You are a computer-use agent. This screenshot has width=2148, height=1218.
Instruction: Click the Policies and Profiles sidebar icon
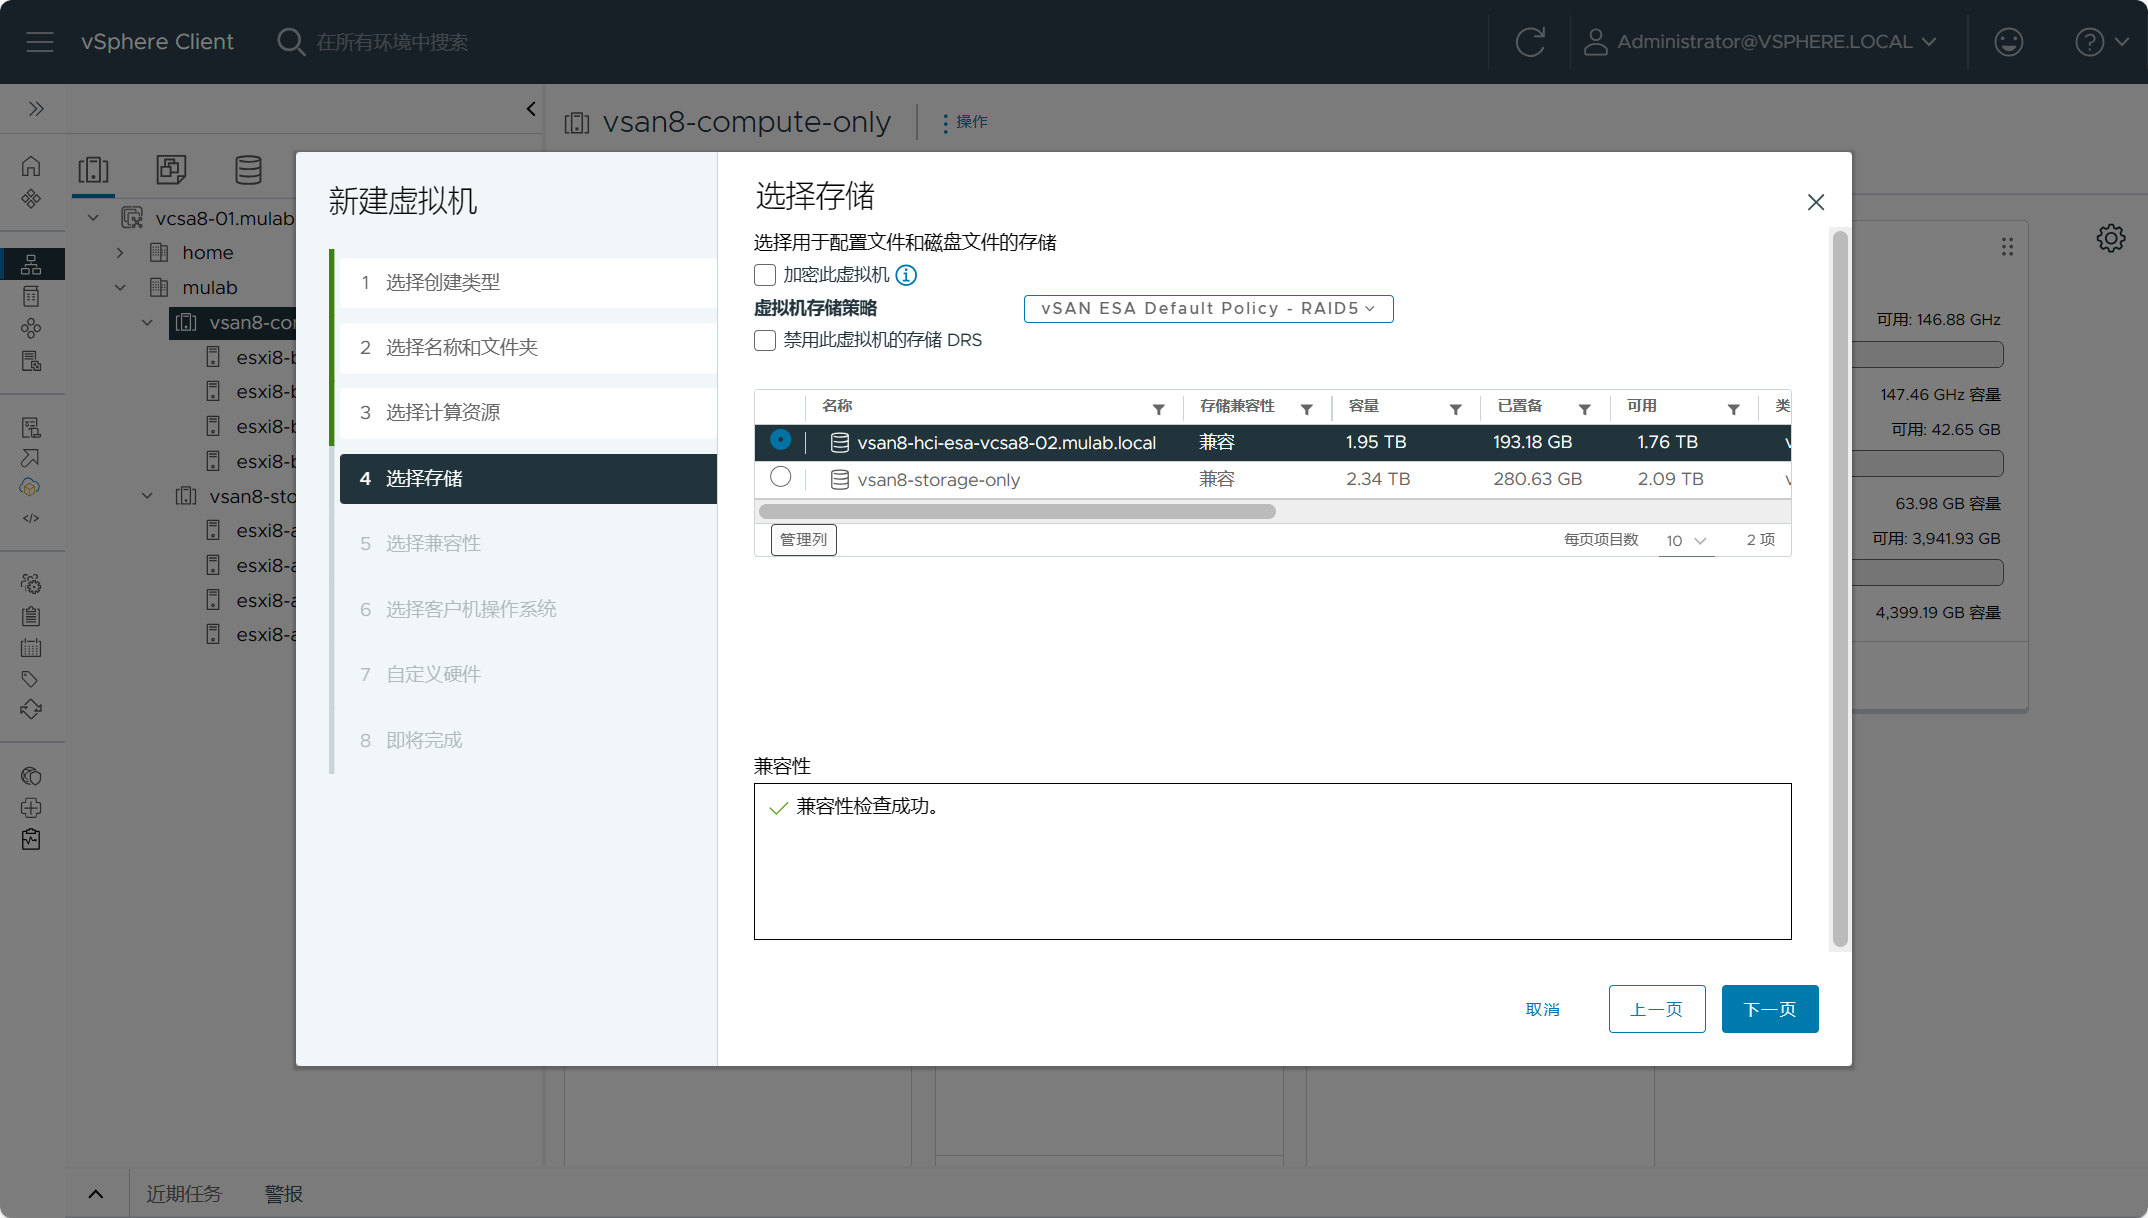click(x=31, y=428)
